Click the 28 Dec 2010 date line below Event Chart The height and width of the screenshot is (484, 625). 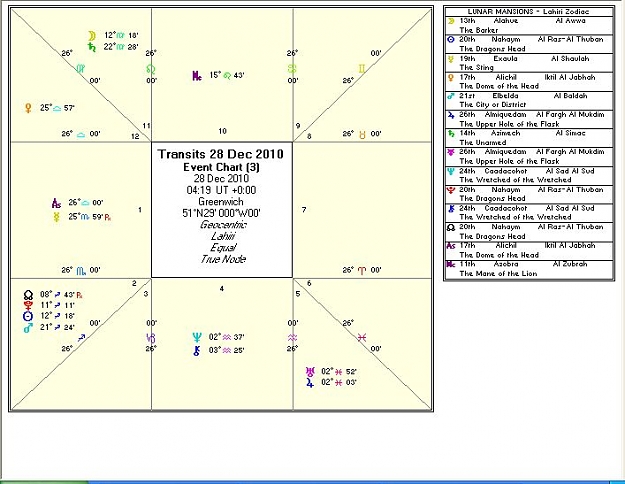pos(221,179)
